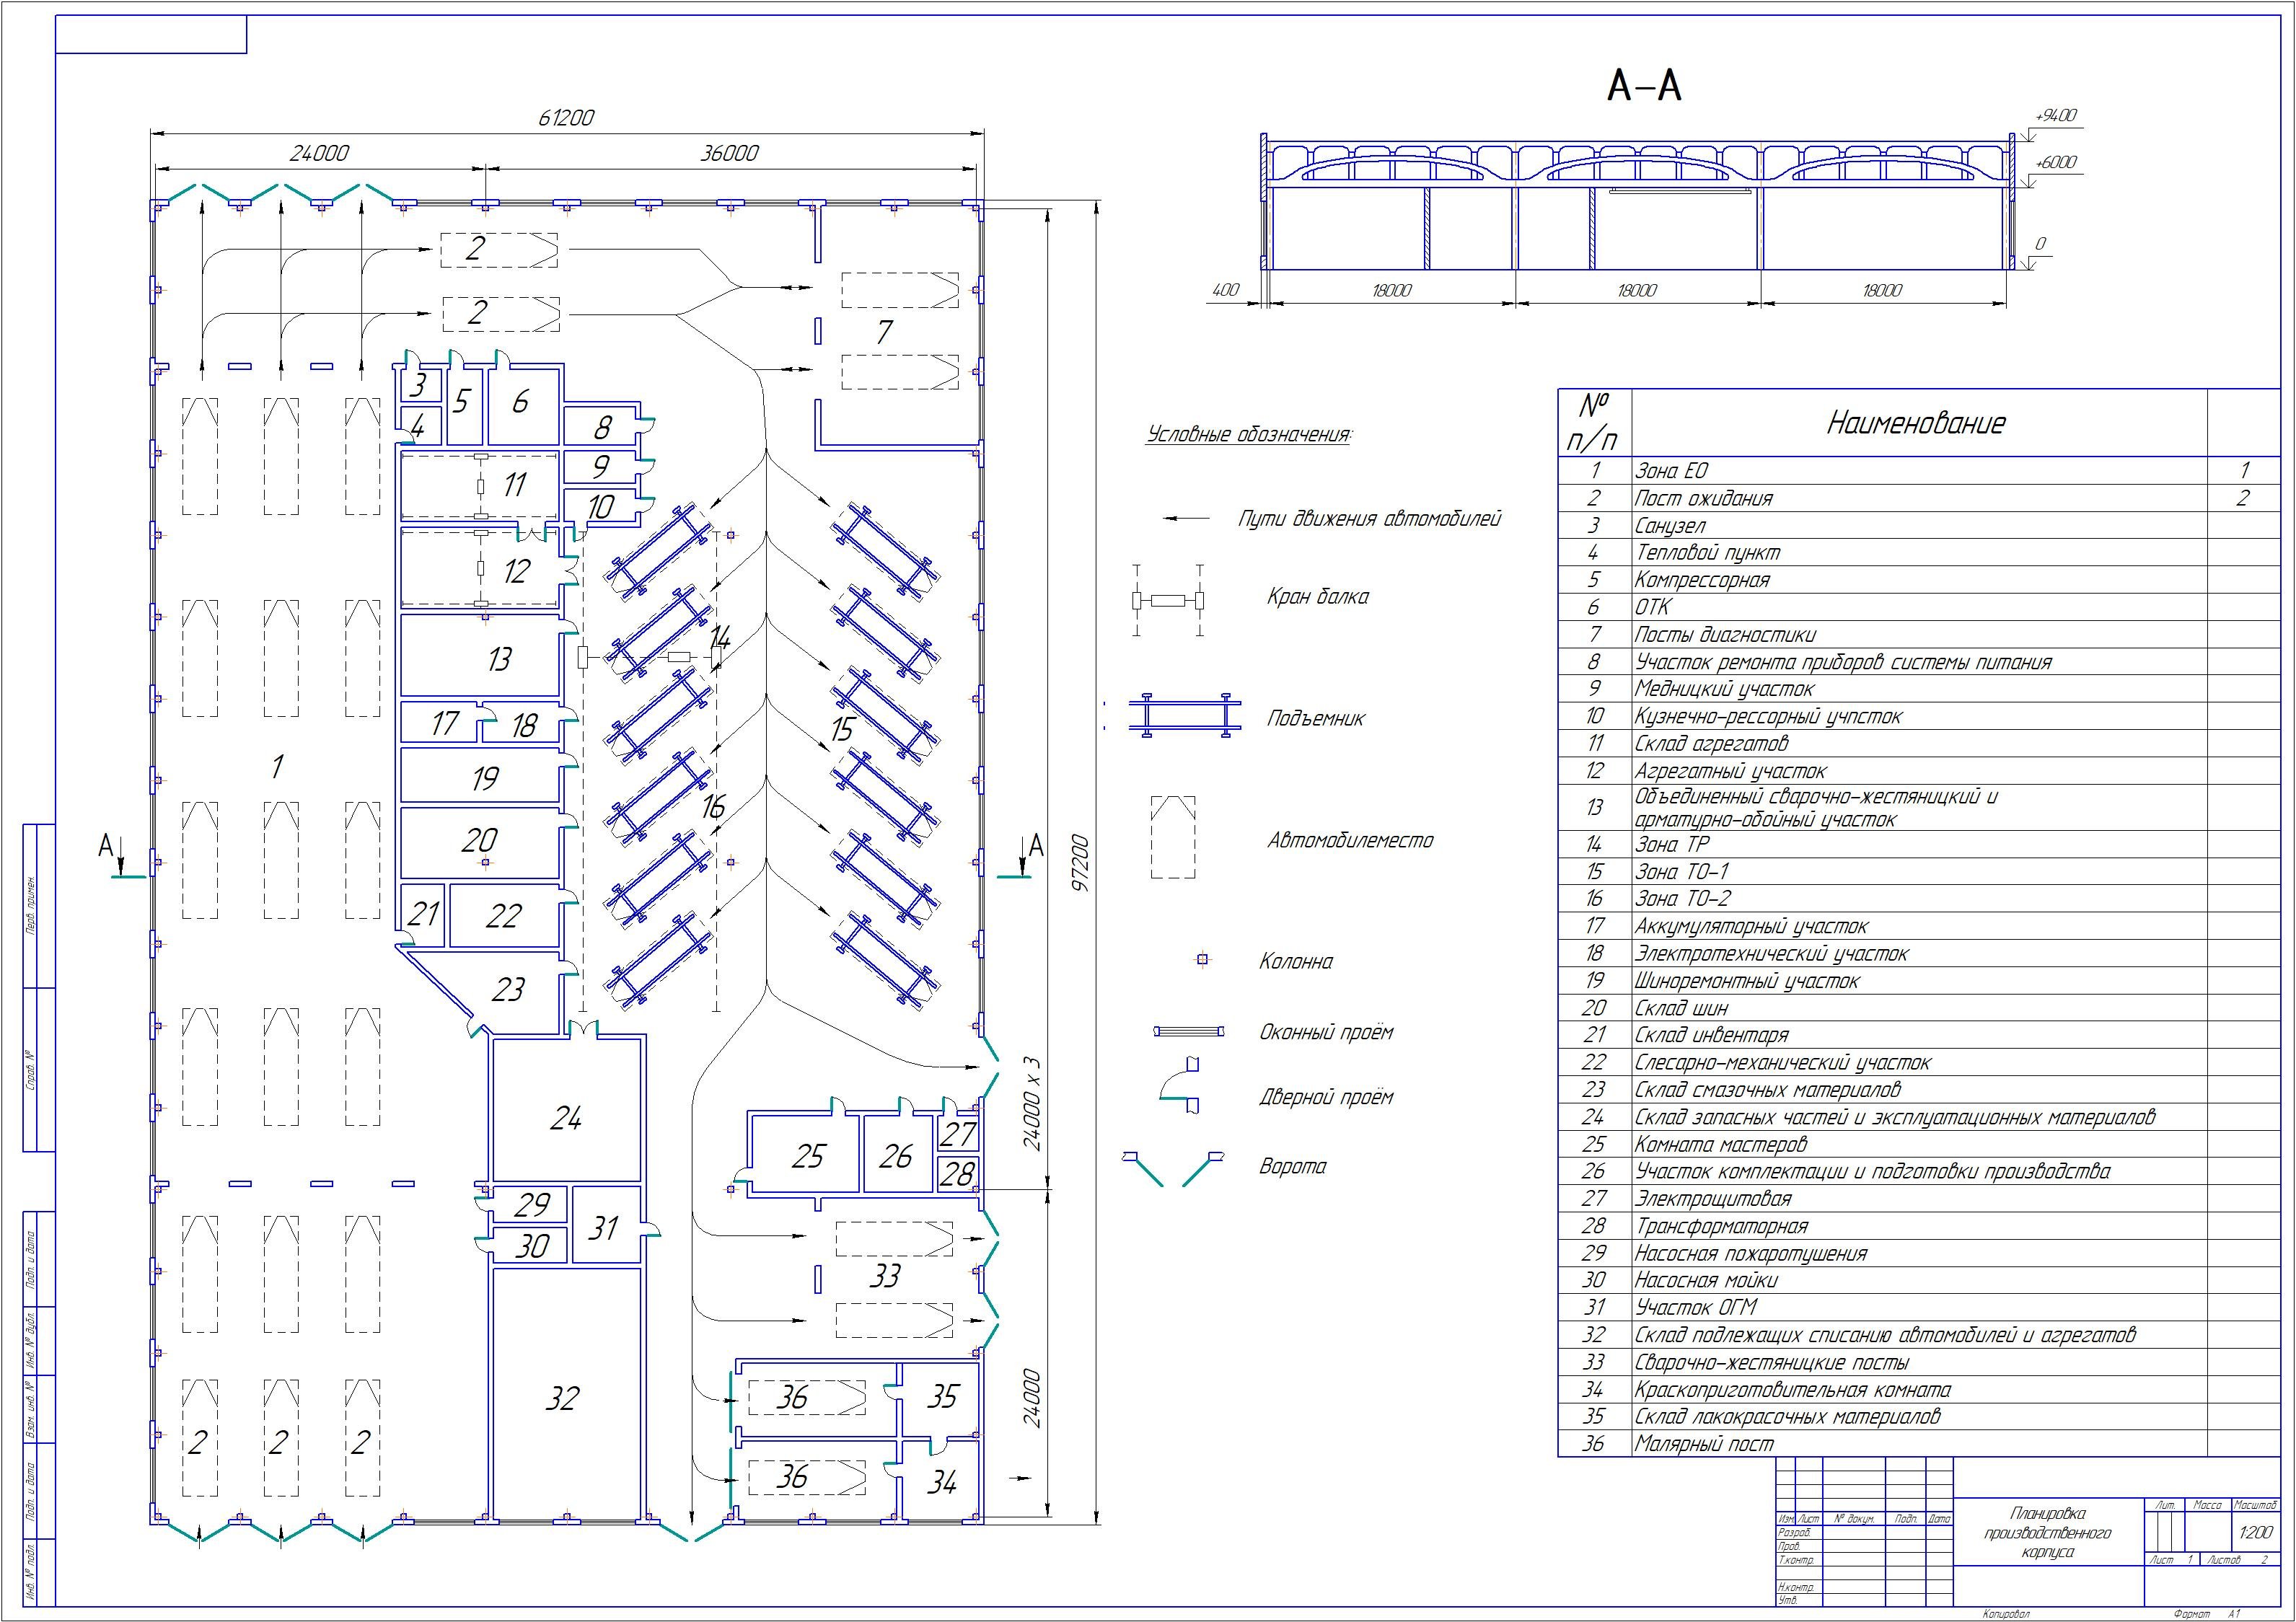
Task: Click the table row Малярный пост
Action: pyautogui.click(x=1703, y=1443)
